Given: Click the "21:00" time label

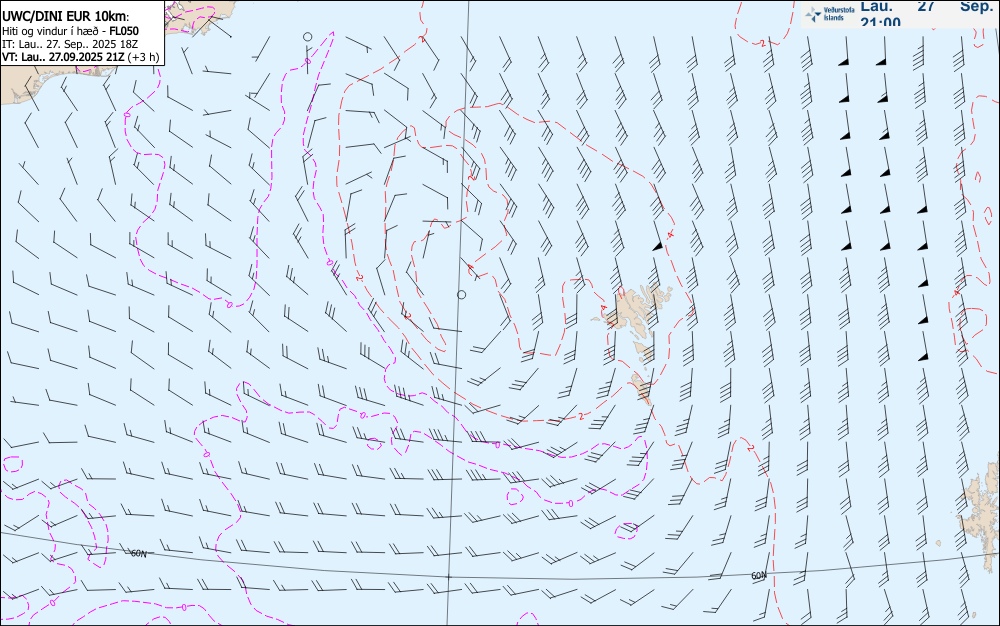Looking at the screenshot, I should tap(880, 22).
